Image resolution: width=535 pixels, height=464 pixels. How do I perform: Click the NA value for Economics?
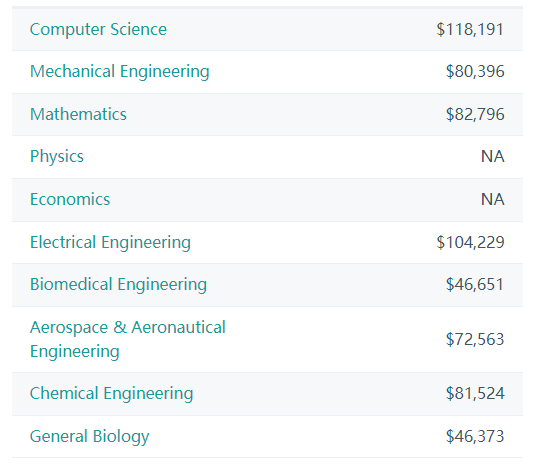click(x=492, y=200)
